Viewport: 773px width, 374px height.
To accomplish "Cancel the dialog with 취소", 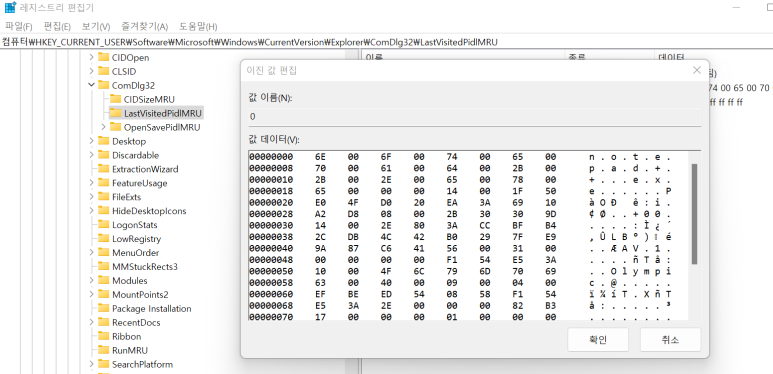I will 670,340.
